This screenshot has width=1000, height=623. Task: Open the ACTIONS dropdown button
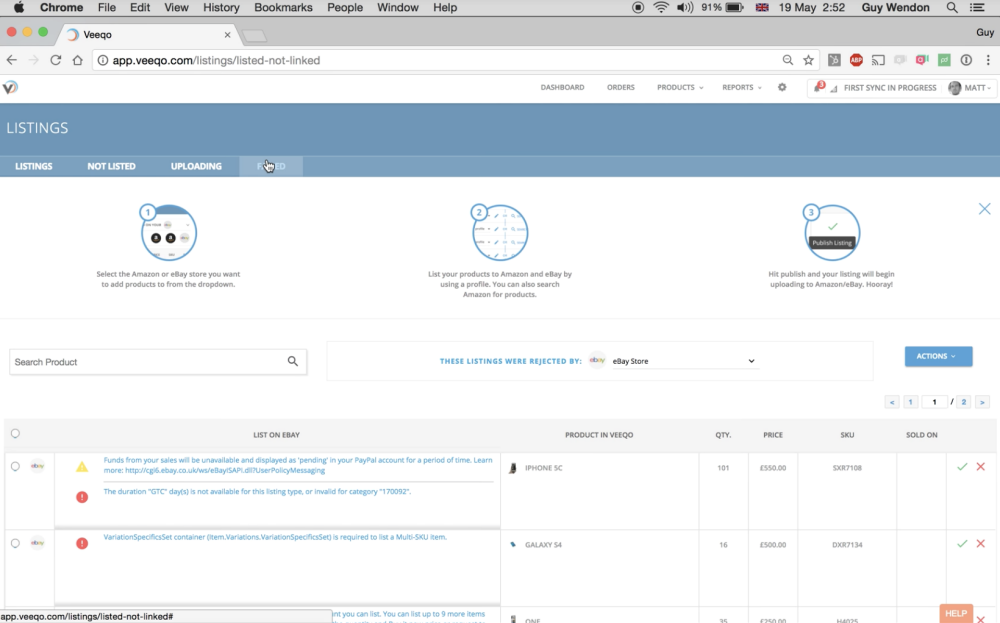(938, 356)
